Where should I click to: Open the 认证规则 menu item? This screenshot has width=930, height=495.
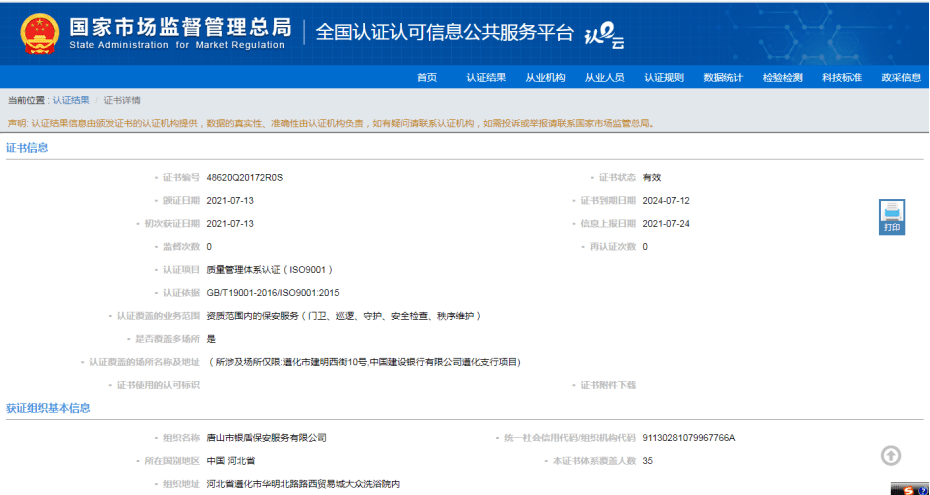664,78
